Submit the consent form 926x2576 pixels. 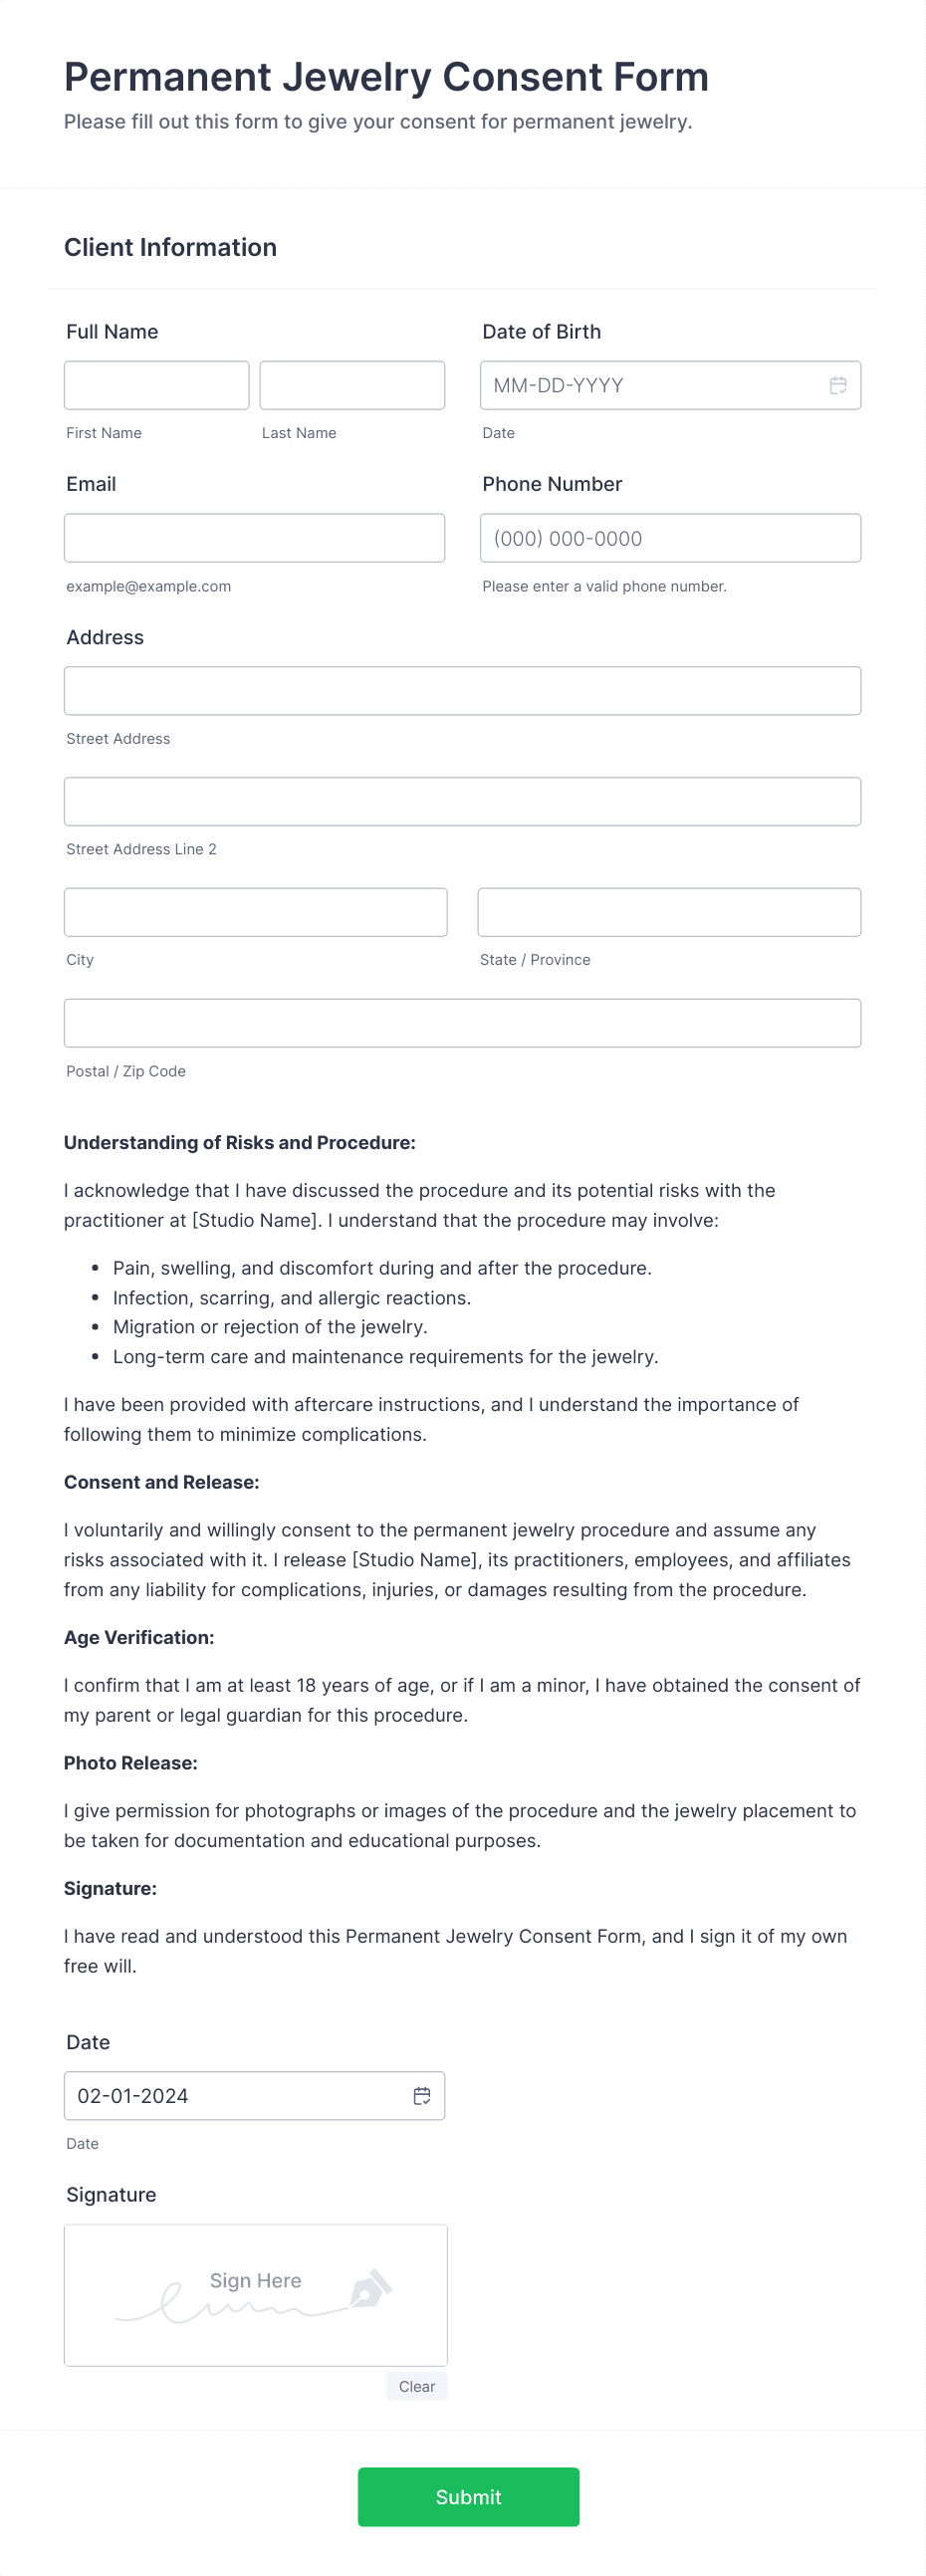pyautogui.click(x=469, y=2497)
